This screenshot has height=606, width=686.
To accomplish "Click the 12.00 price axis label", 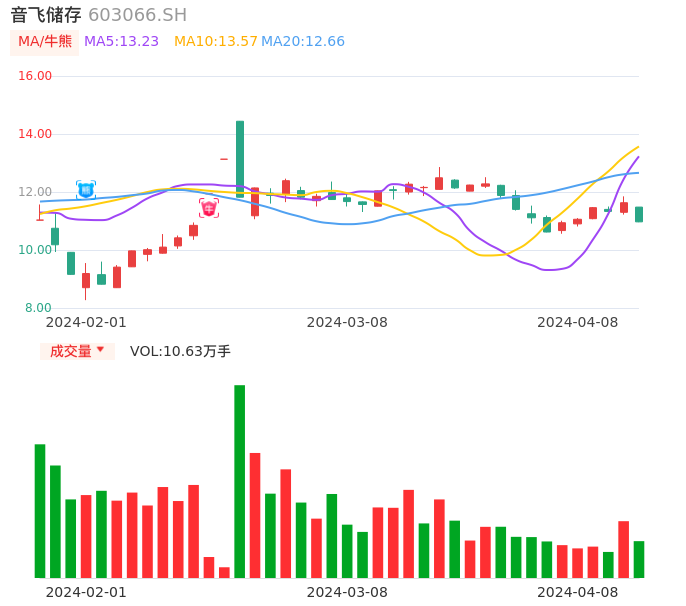I will (x=35, y=192).
